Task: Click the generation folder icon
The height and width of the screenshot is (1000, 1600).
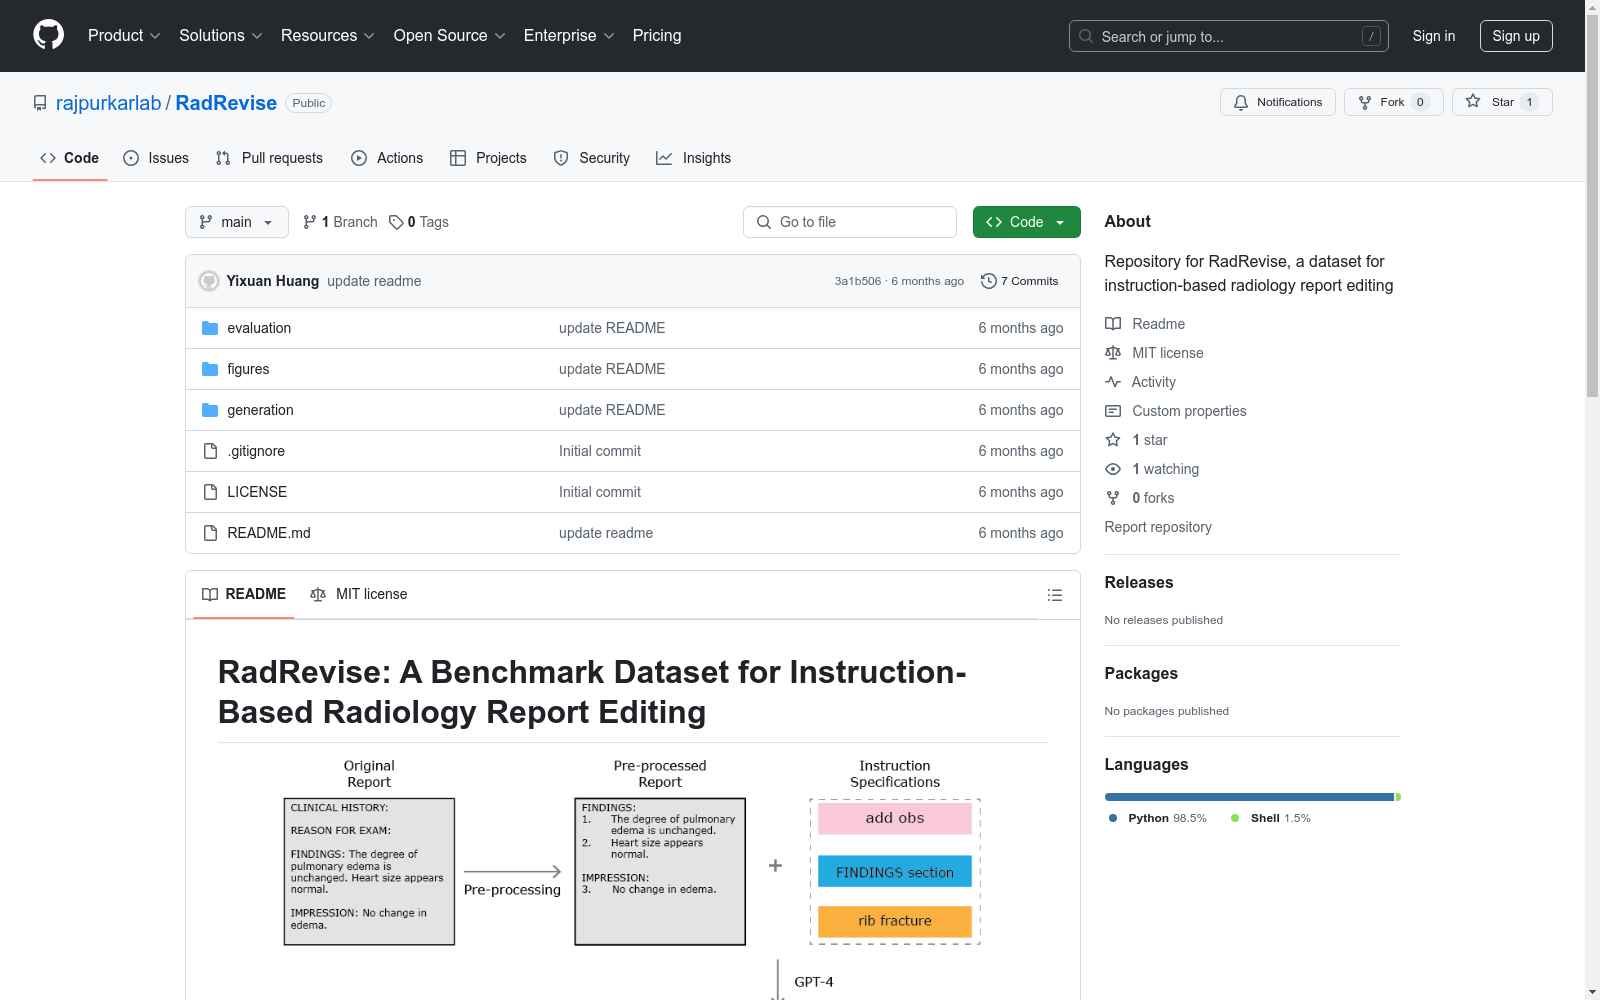Action: coord(210,410)
